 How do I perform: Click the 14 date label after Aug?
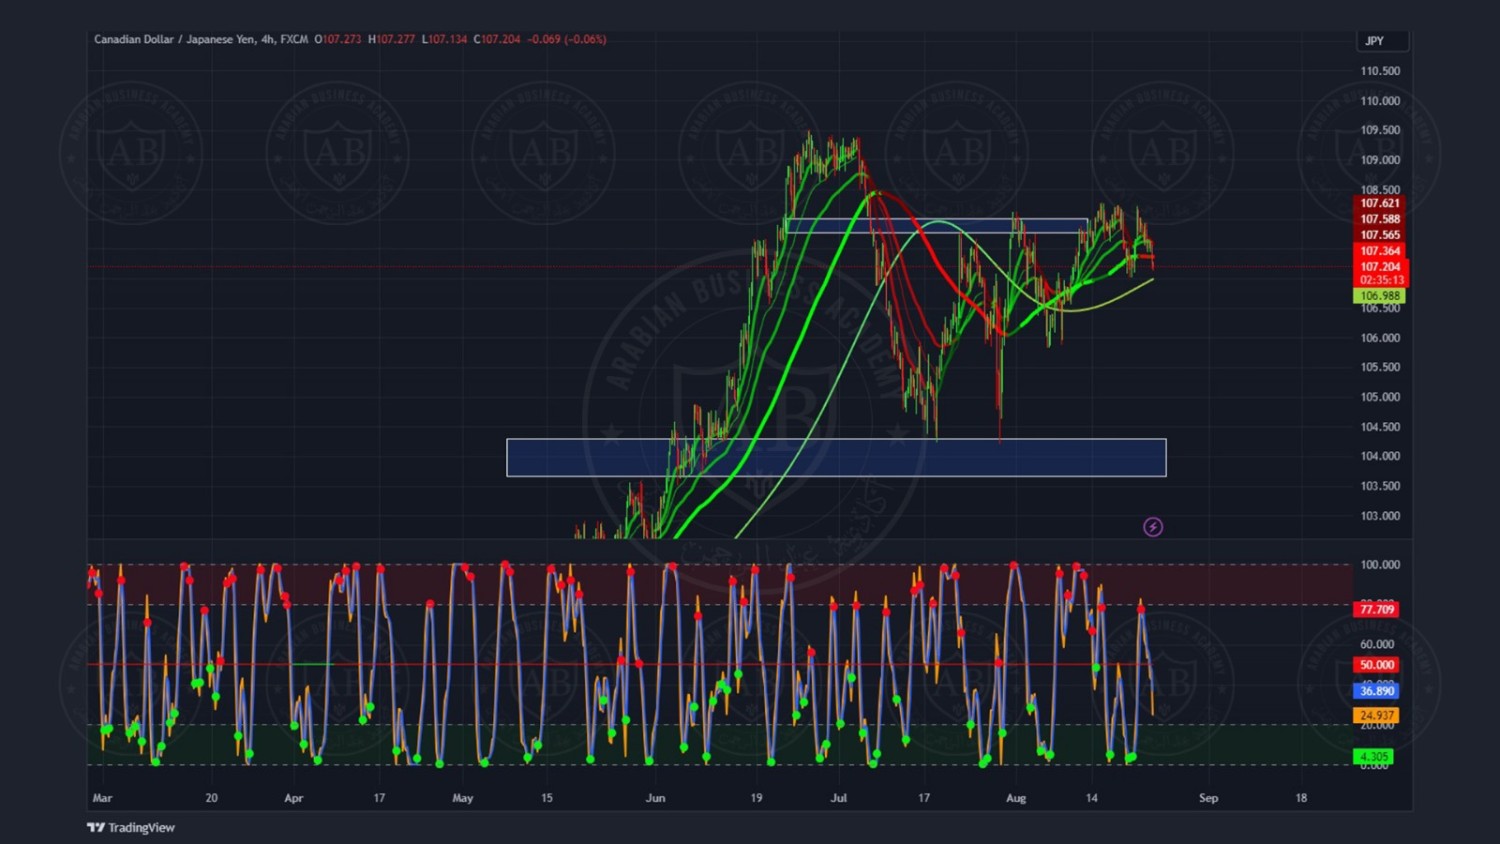(1092, 798)
